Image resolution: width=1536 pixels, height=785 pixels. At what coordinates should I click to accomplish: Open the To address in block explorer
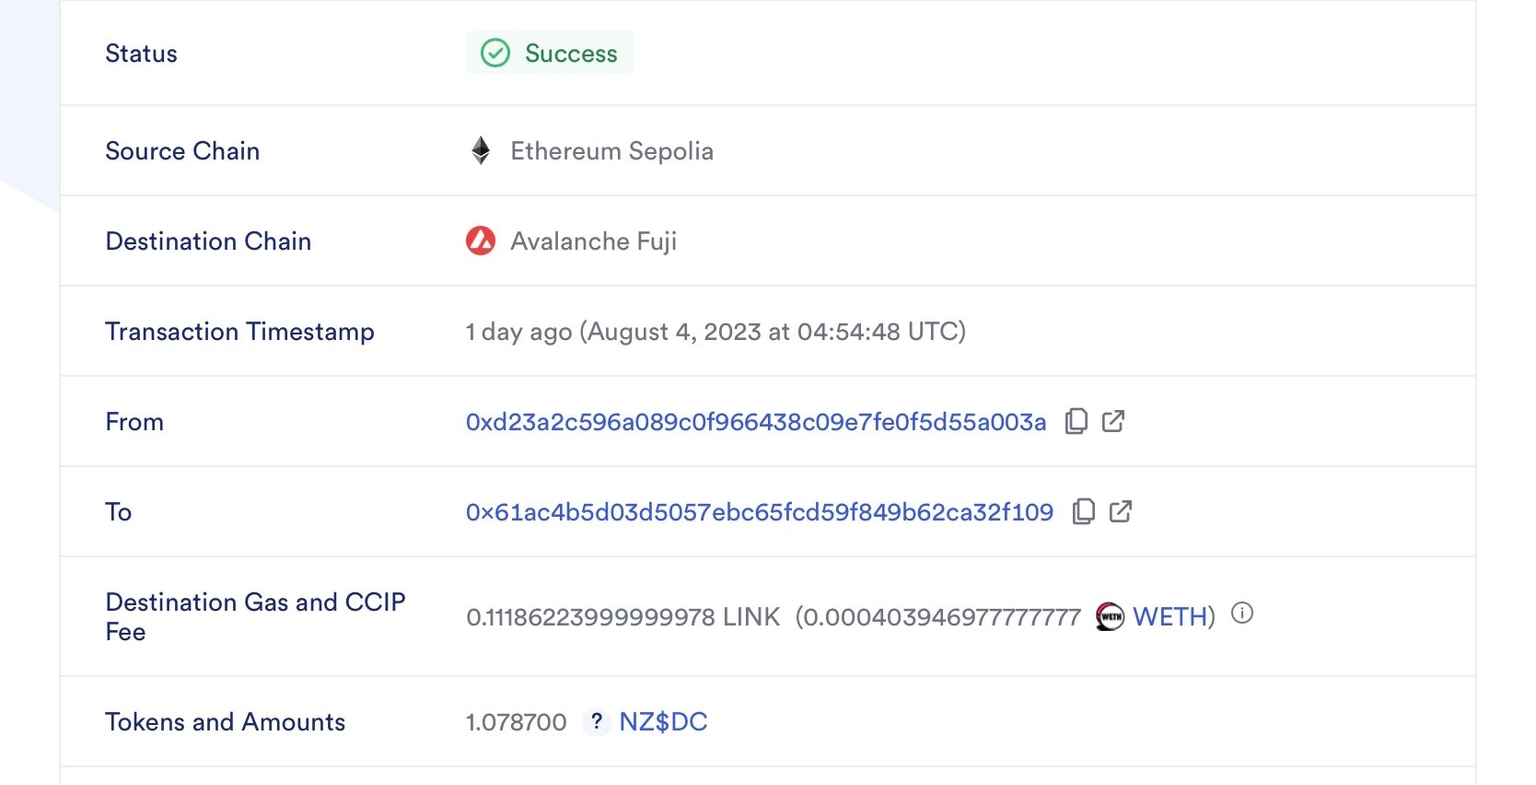[1120, 511]
